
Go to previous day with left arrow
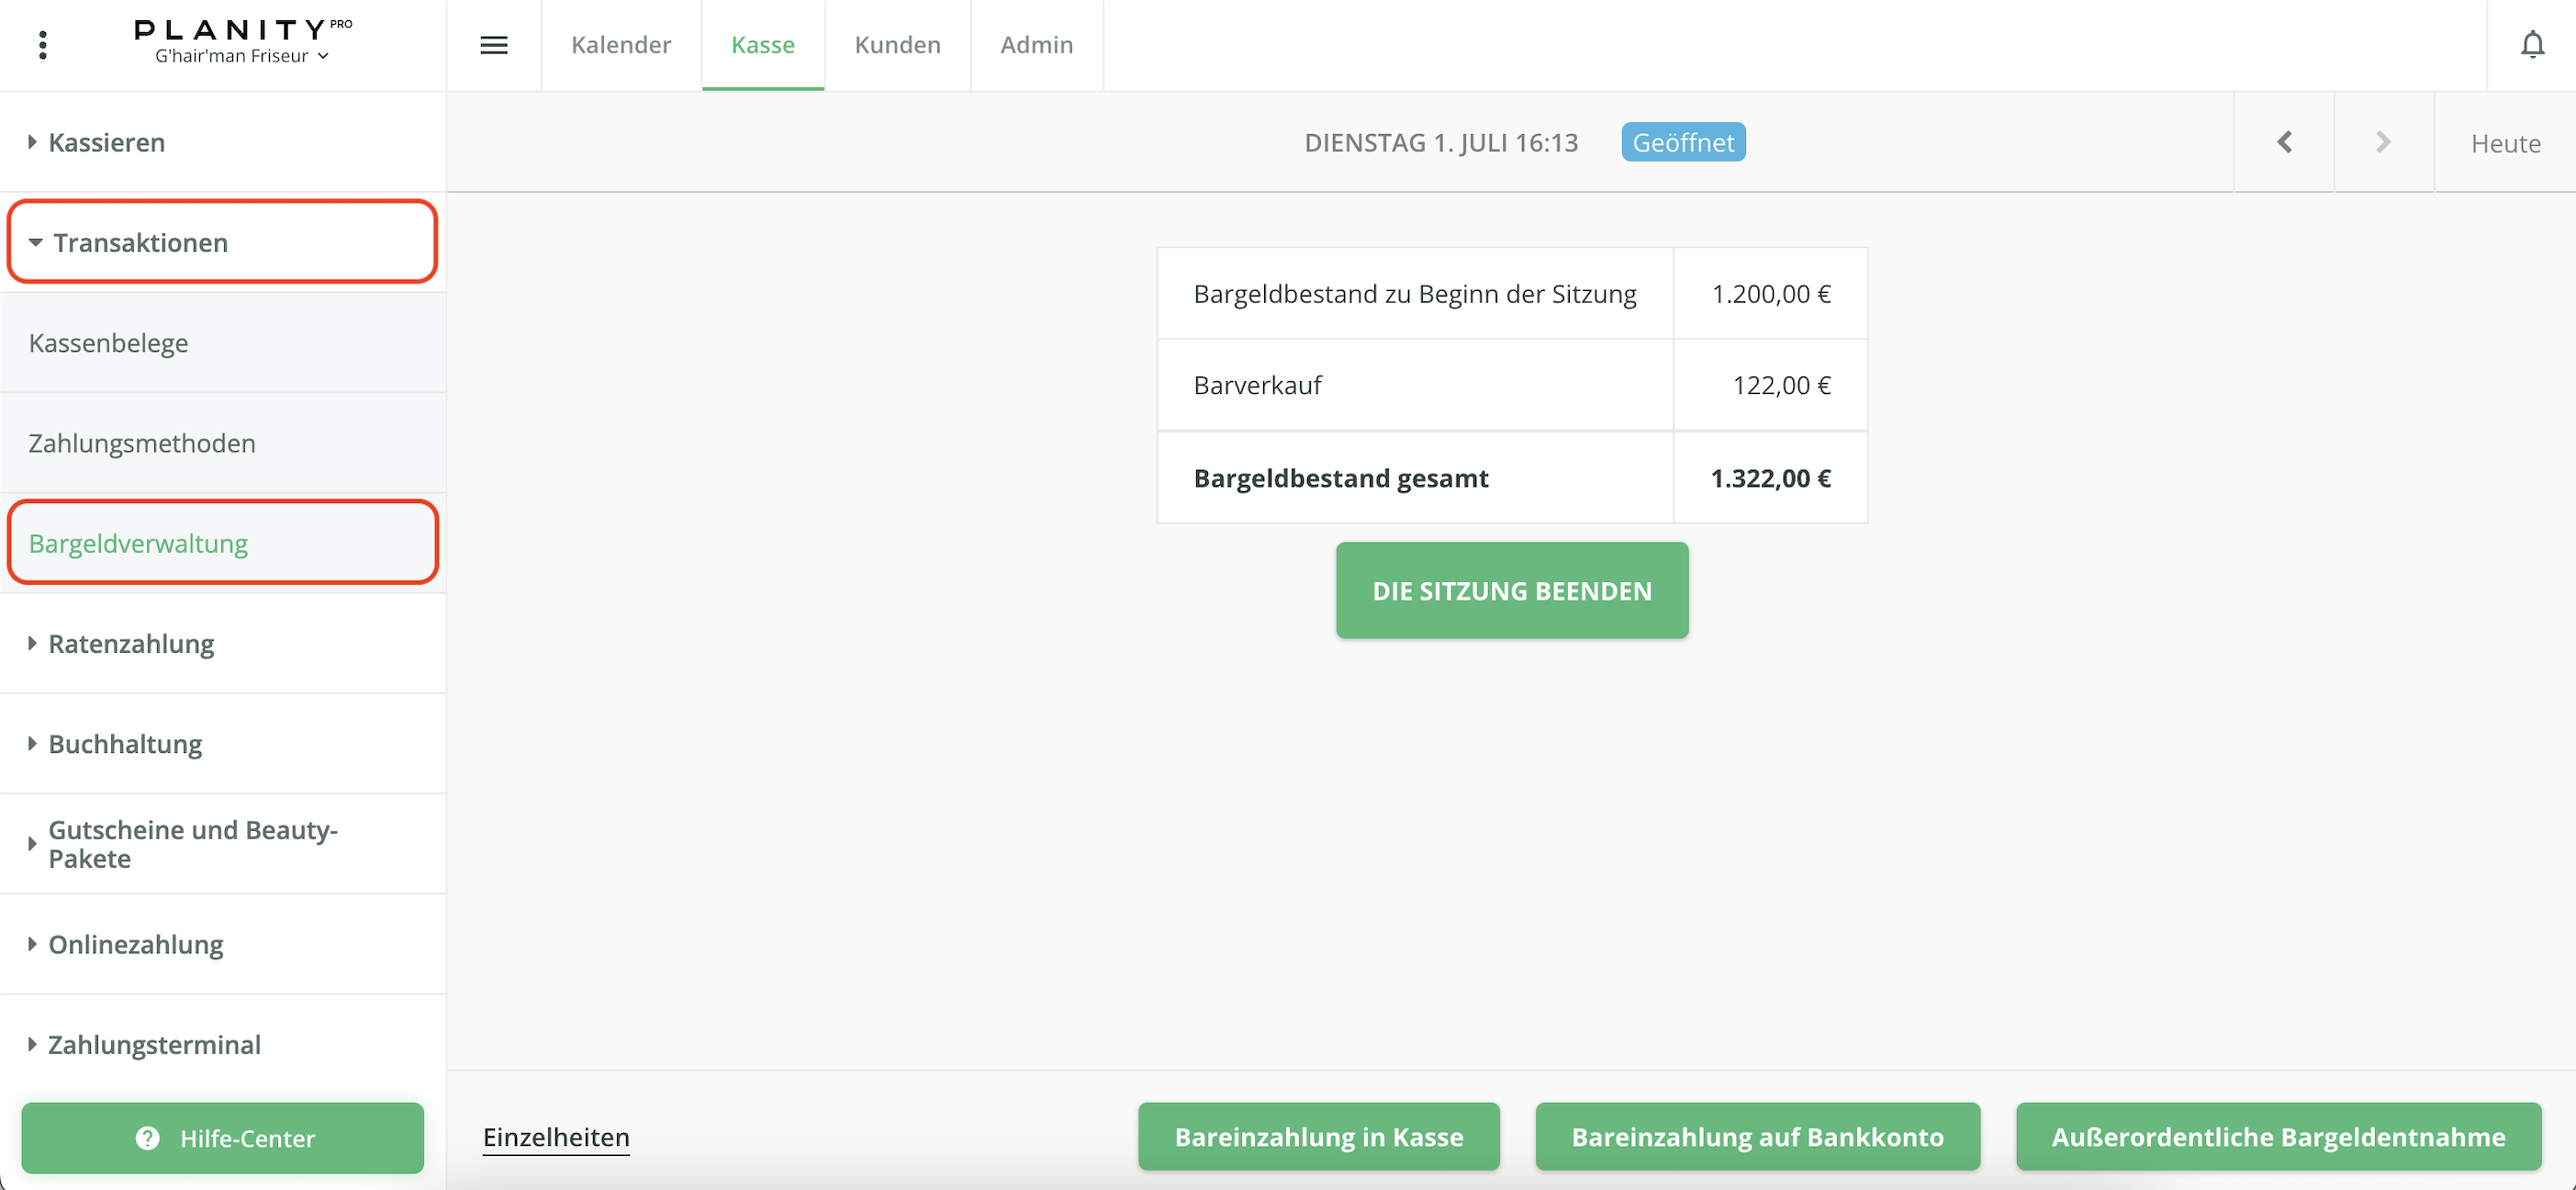[2284, 142]
